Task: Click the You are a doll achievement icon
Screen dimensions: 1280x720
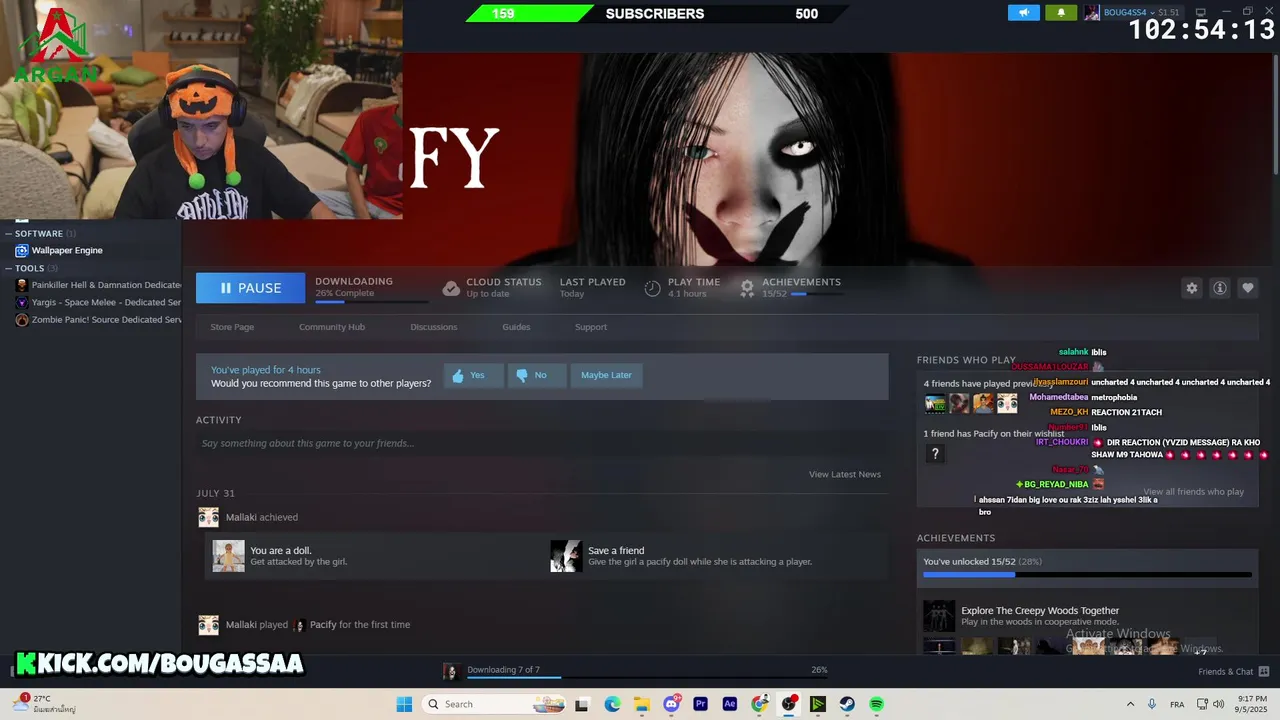Action: tap(228, 556)
